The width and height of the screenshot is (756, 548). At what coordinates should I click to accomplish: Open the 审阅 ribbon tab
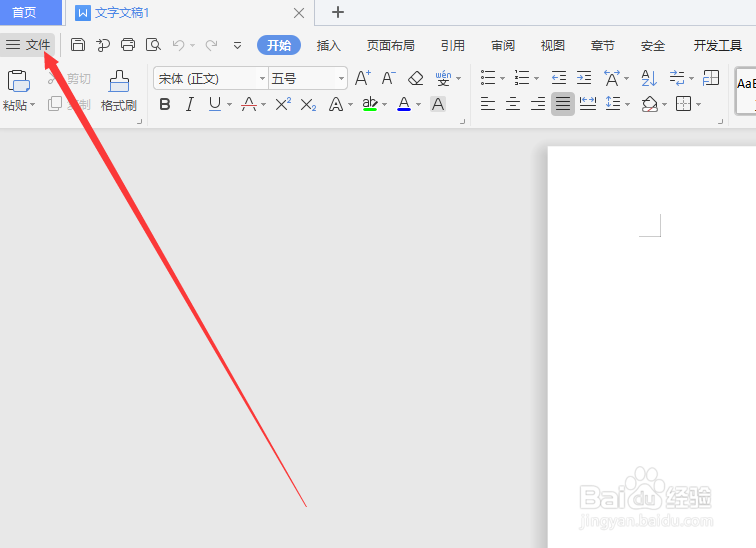pos(503,45)
